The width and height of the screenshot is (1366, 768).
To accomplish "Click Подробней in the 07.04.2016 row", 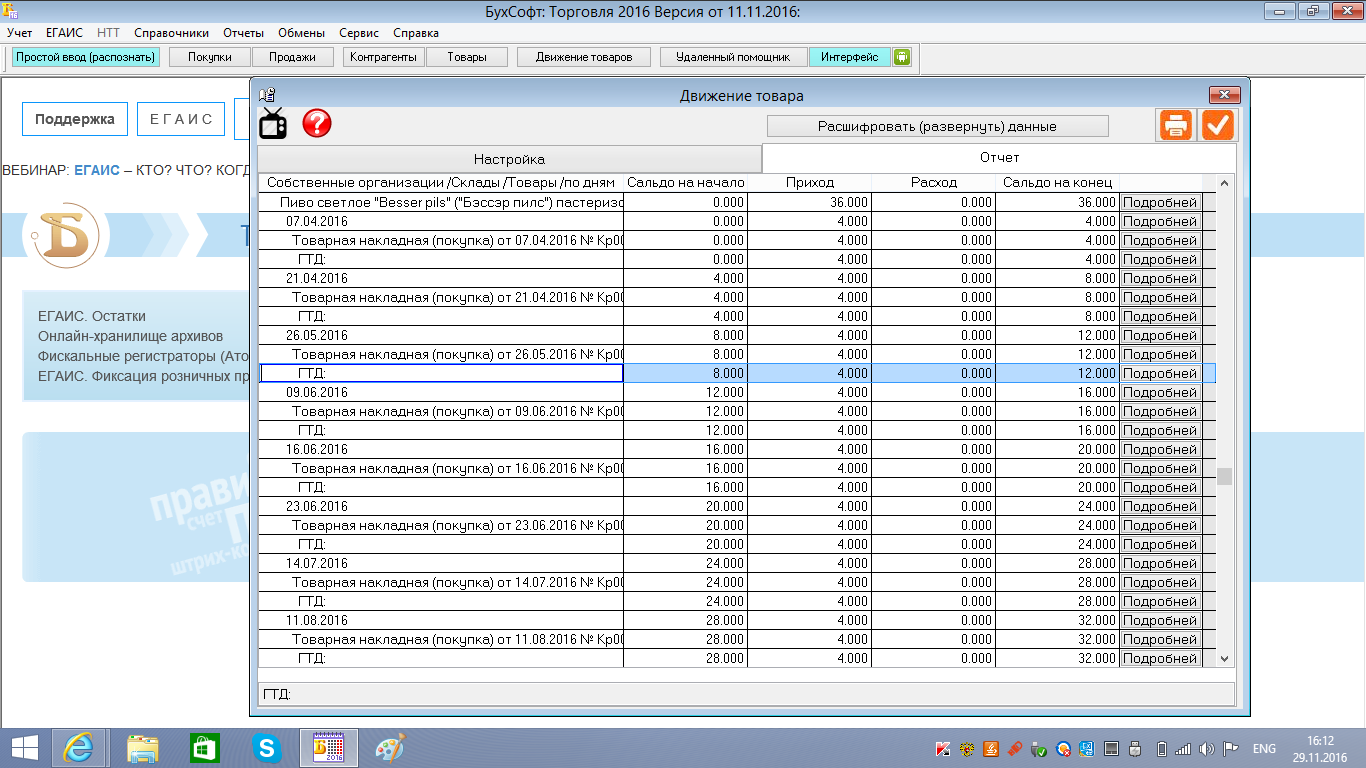I will click(1159, 222).
